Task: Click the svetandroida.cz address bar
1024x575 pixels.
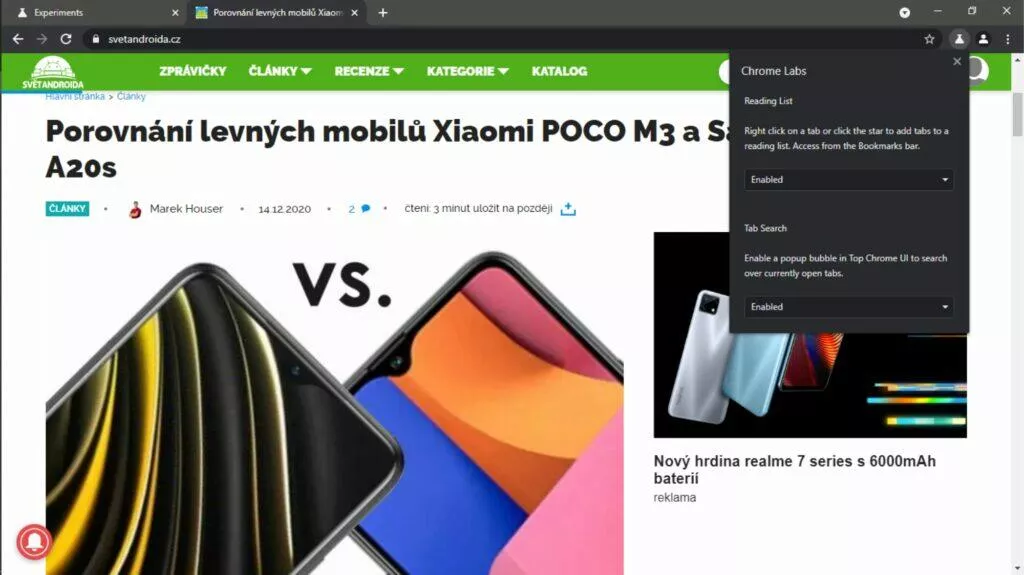Action: pos(503,39)
